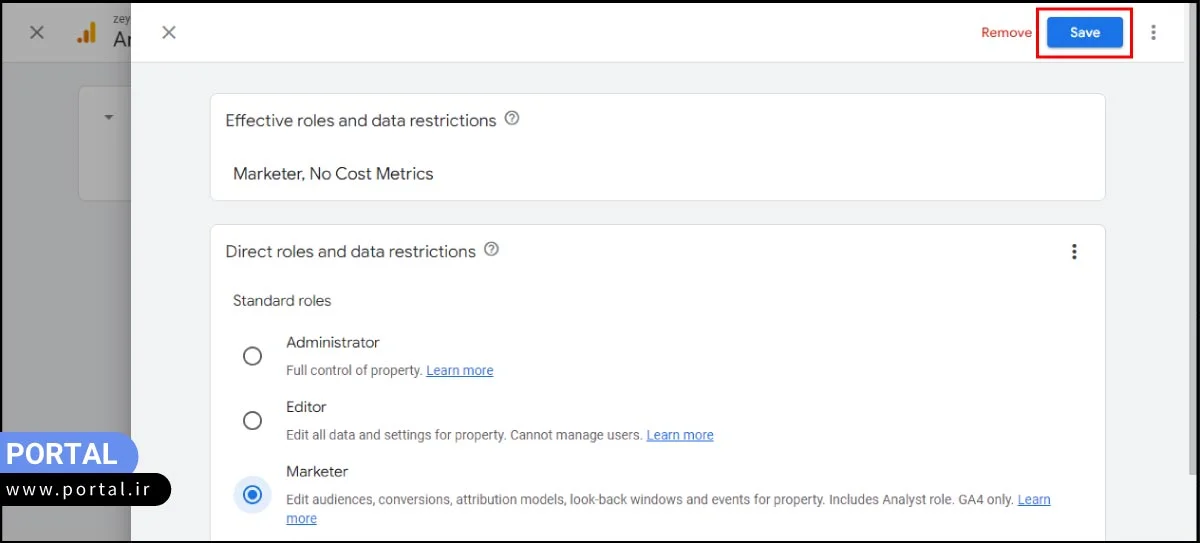Screen dimensions: 1200x543
Task: Click help icon beside Effective roles heading
Action: pyautogui.click(x=512, y=119)
